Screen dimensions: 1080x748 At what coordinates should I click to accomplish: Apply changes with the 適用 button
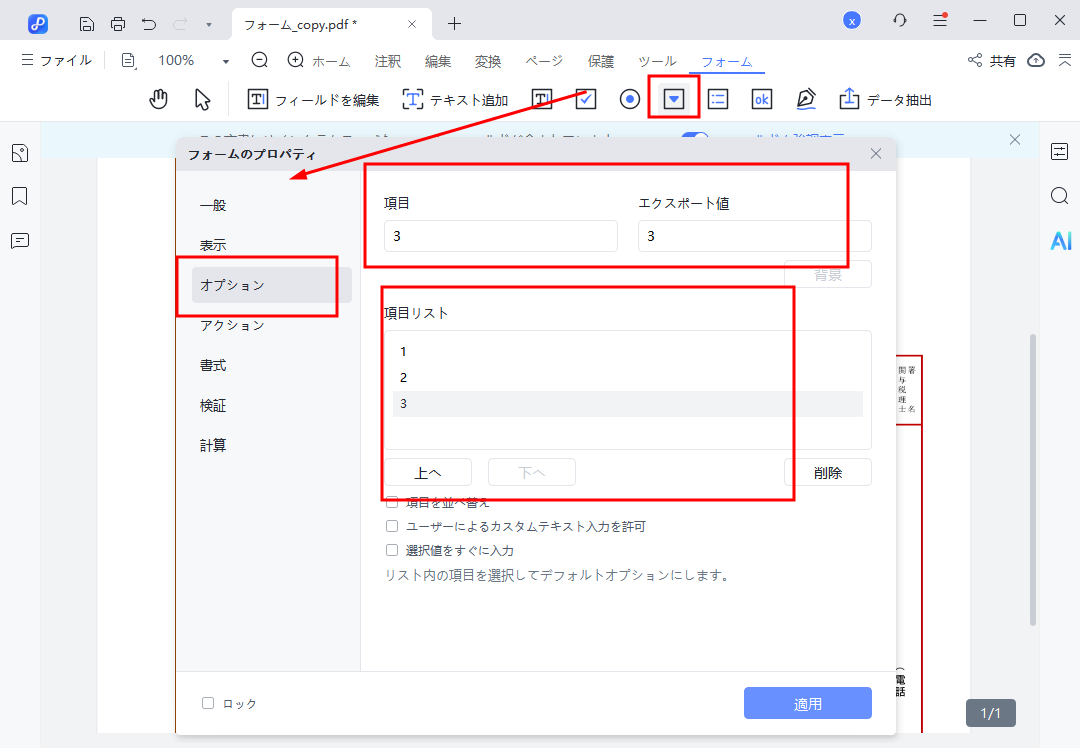807,703
